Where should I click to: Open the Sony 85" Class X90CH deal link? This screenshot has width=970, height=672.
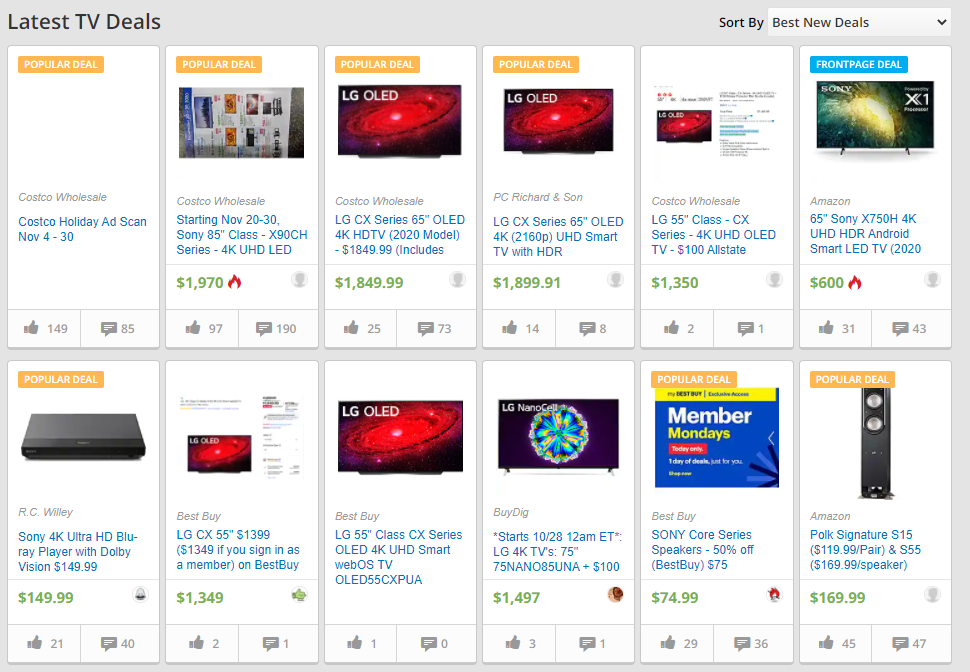[242, 235]
